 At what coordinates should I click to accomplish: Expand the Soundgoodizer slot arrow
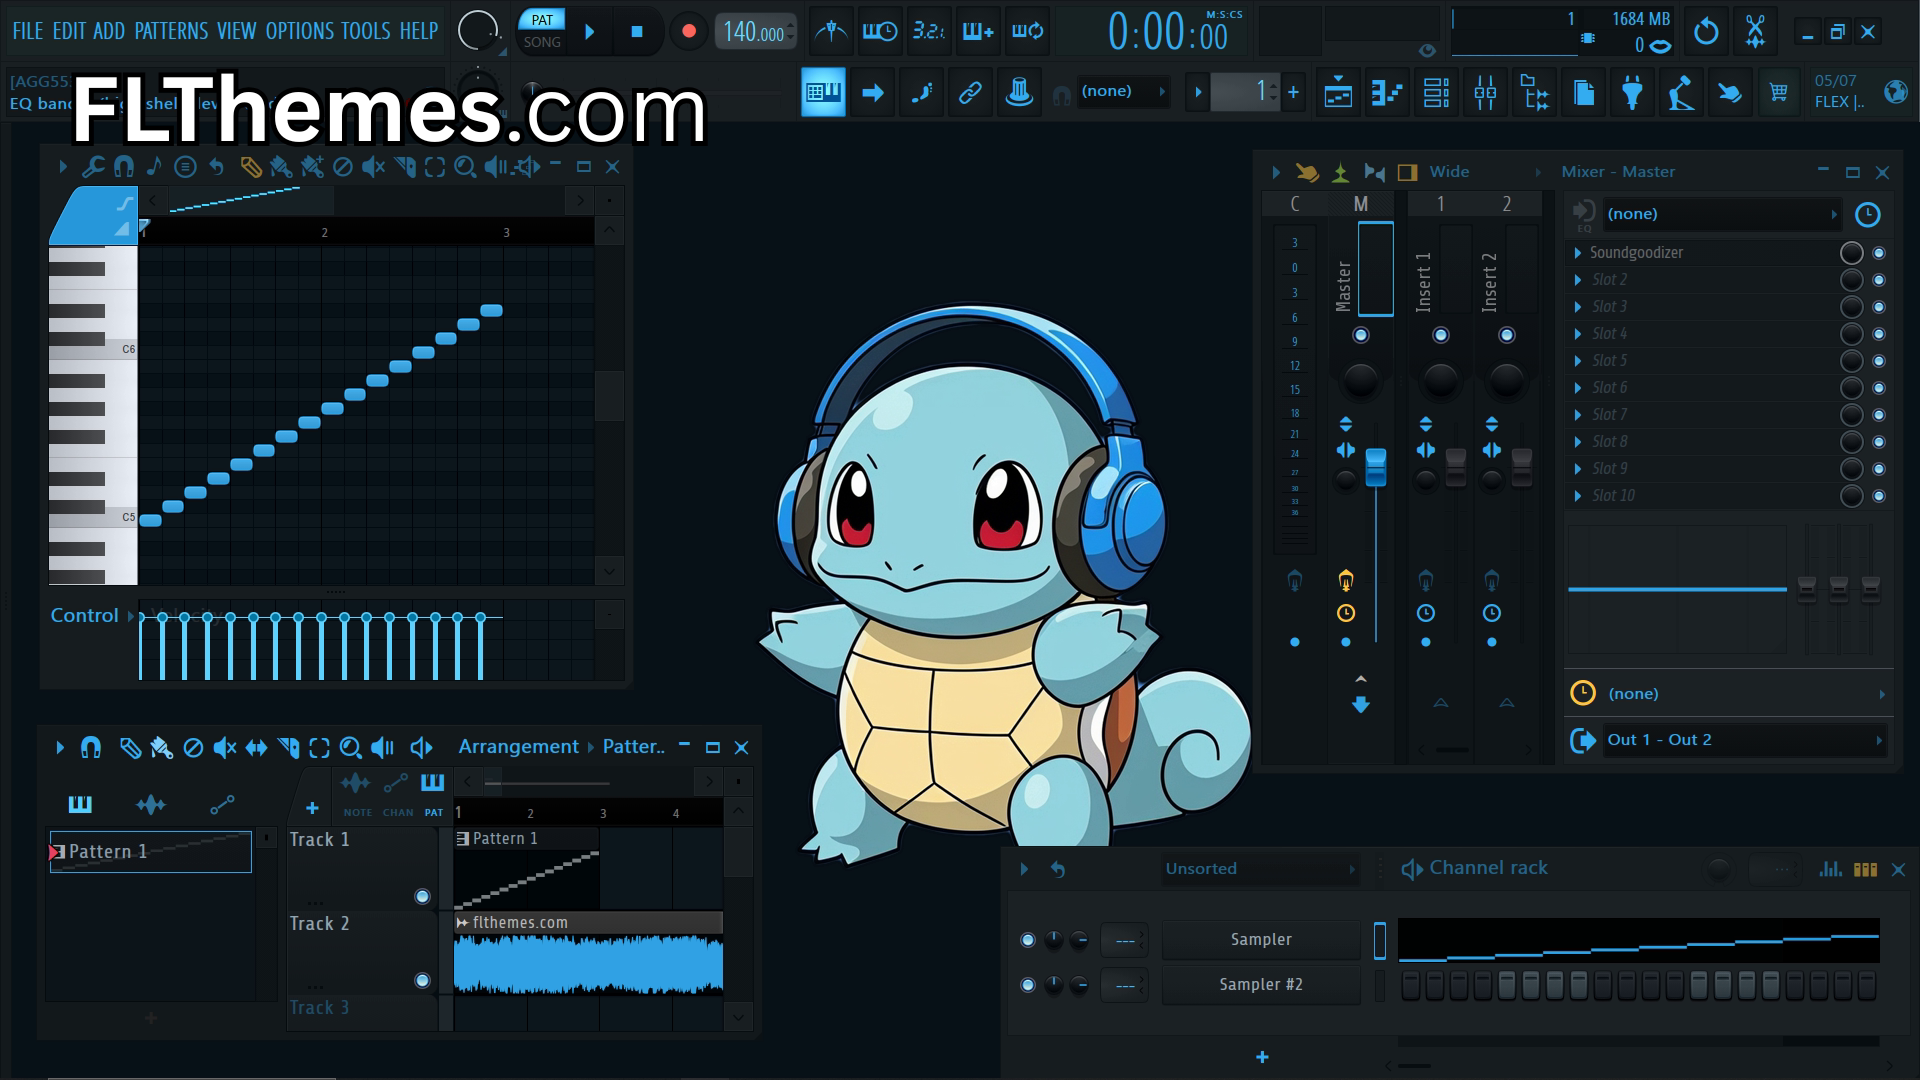pos(1578,253)
